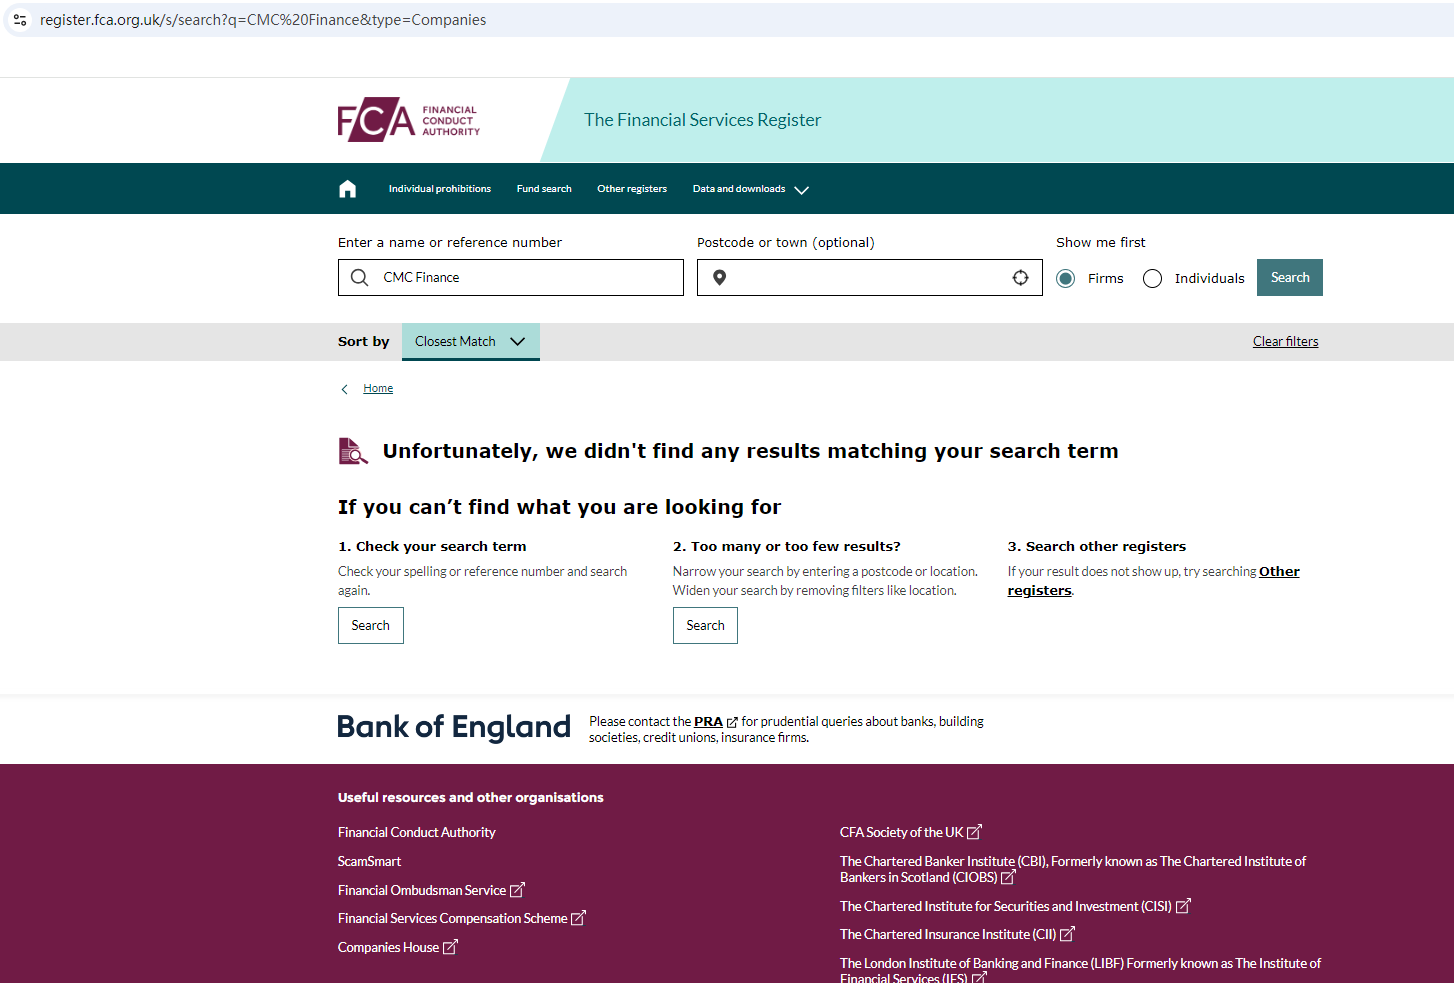Click name or reference number input field

pos(511,277)
